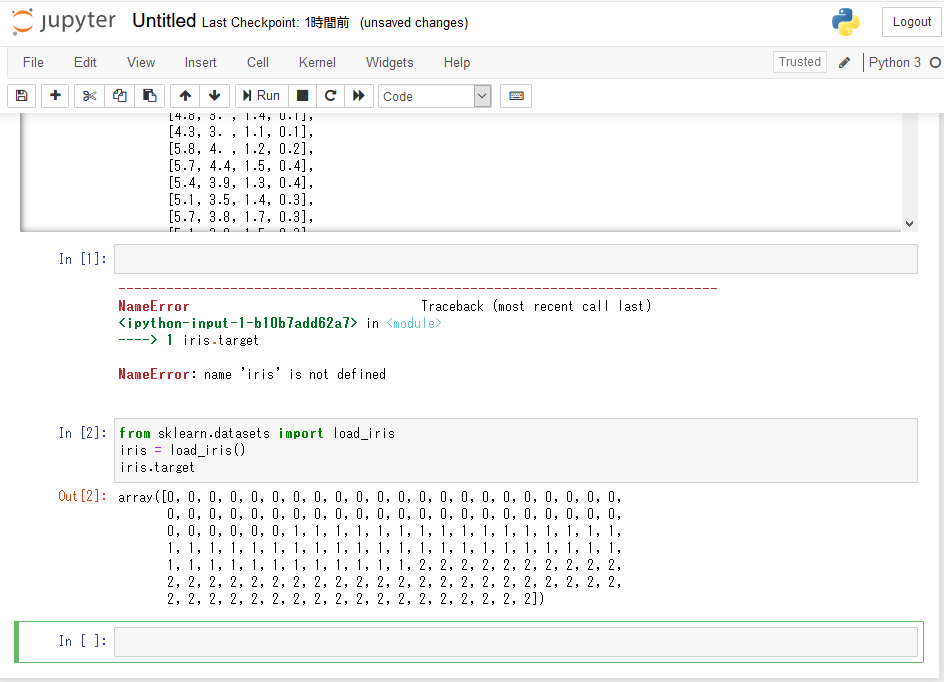Viewport: 944px width, 682px height.
Task: Open the command palette keyboard icon
Action: pyautogui.click(x=516, y=96)
